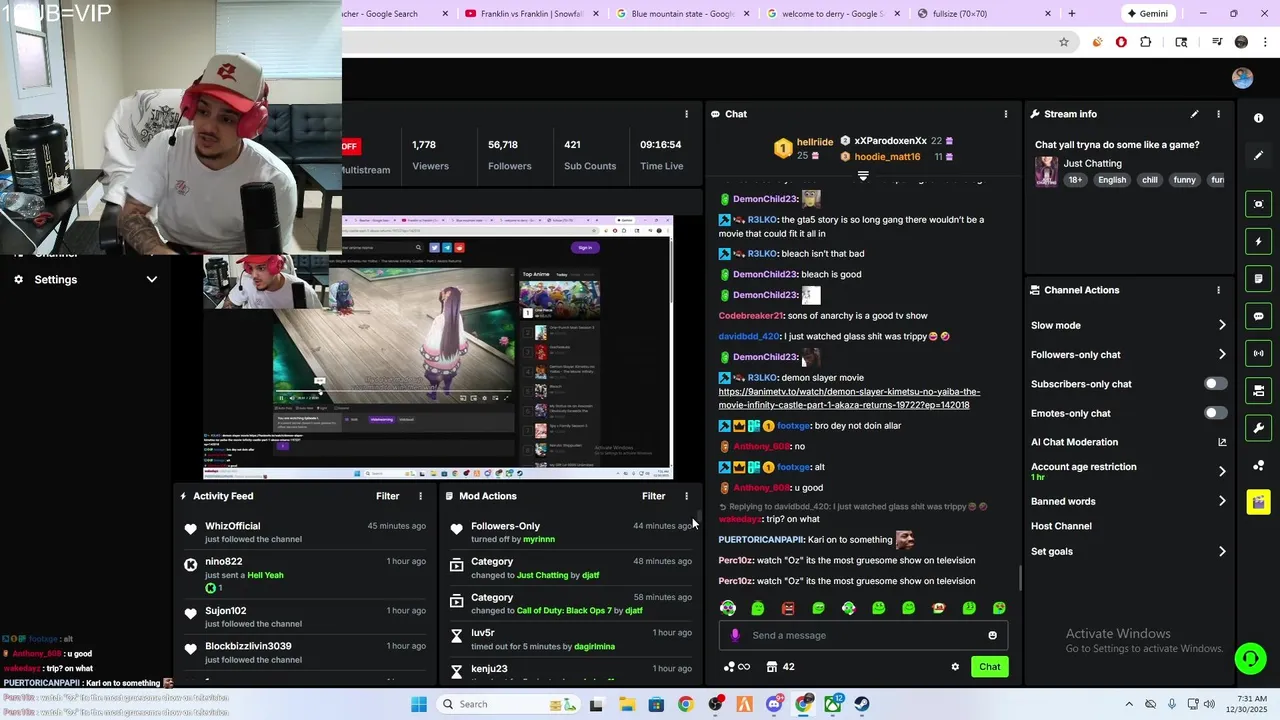Open the 9animetv demon slayer link in chat
1280x720 pixels.
pos(849,398)
